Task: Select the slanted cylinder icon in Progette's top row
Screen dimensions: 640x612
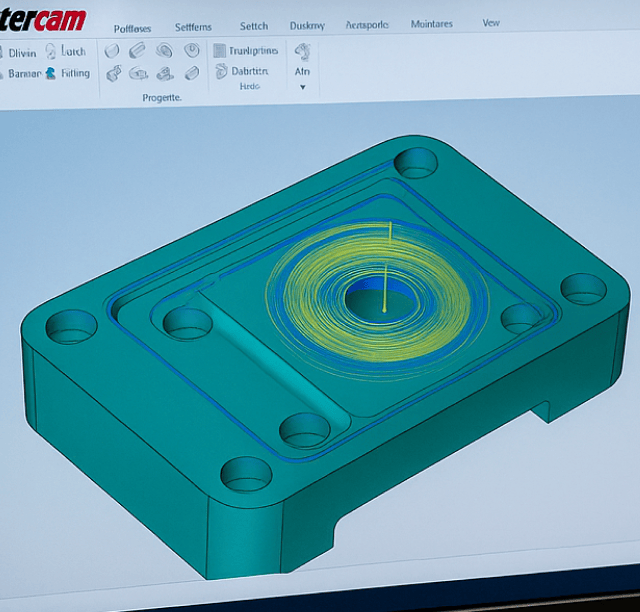Action: click(138, 51)
